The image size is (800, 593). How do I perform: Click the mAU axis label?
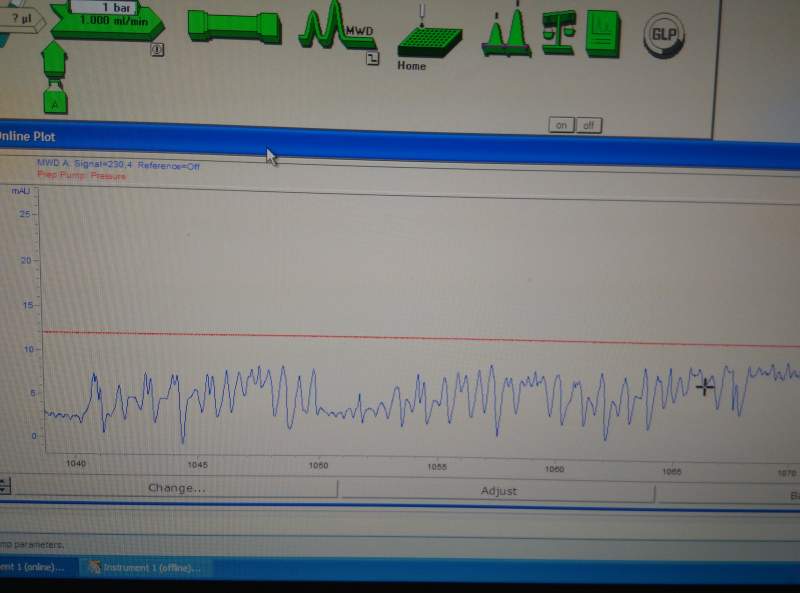tap(20, 191)
